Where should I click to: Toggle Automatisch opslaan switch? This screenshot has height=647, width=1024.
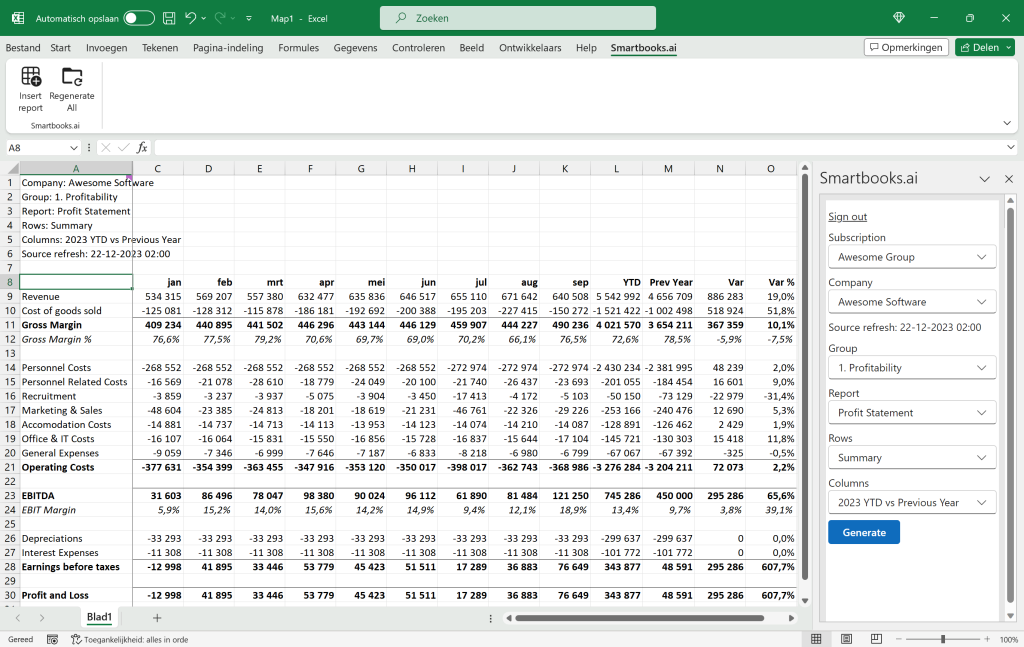click(139, 18)
